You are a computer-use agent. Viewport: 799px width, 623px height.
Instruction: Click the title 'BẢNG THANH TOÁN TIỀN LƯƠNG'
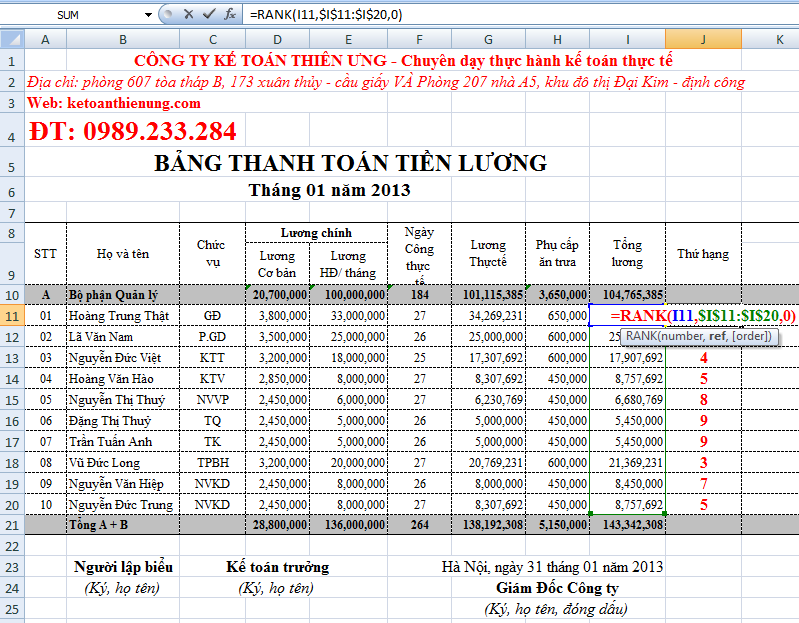tap(351, 164)
